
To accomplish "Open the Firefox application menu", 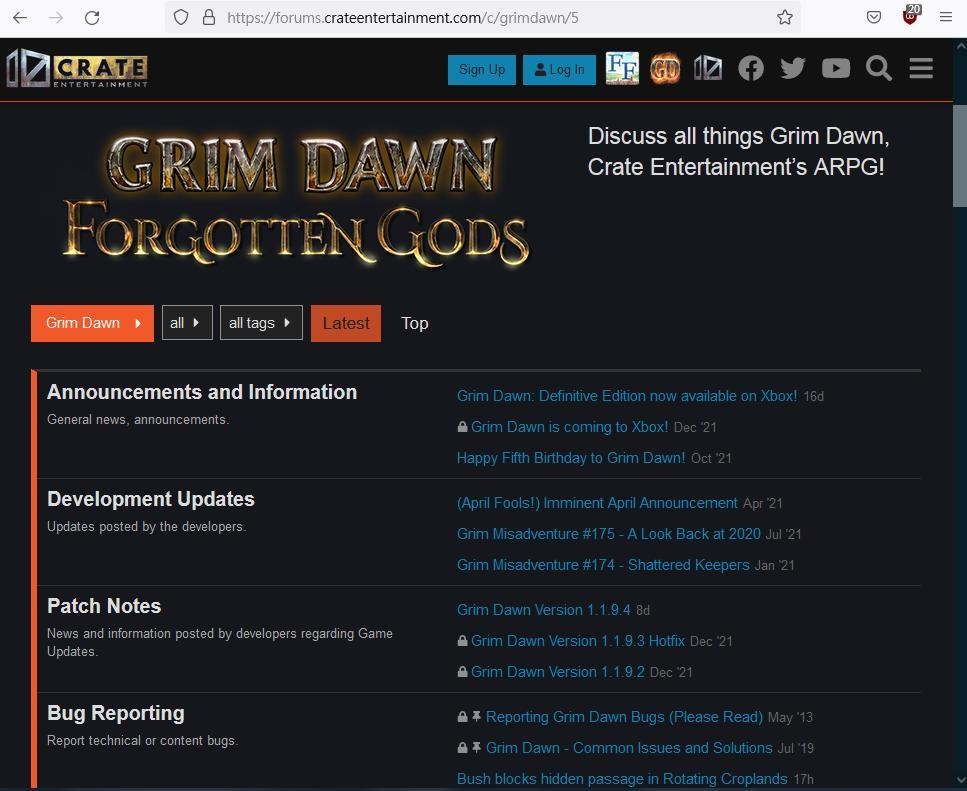I will (945, 17).
